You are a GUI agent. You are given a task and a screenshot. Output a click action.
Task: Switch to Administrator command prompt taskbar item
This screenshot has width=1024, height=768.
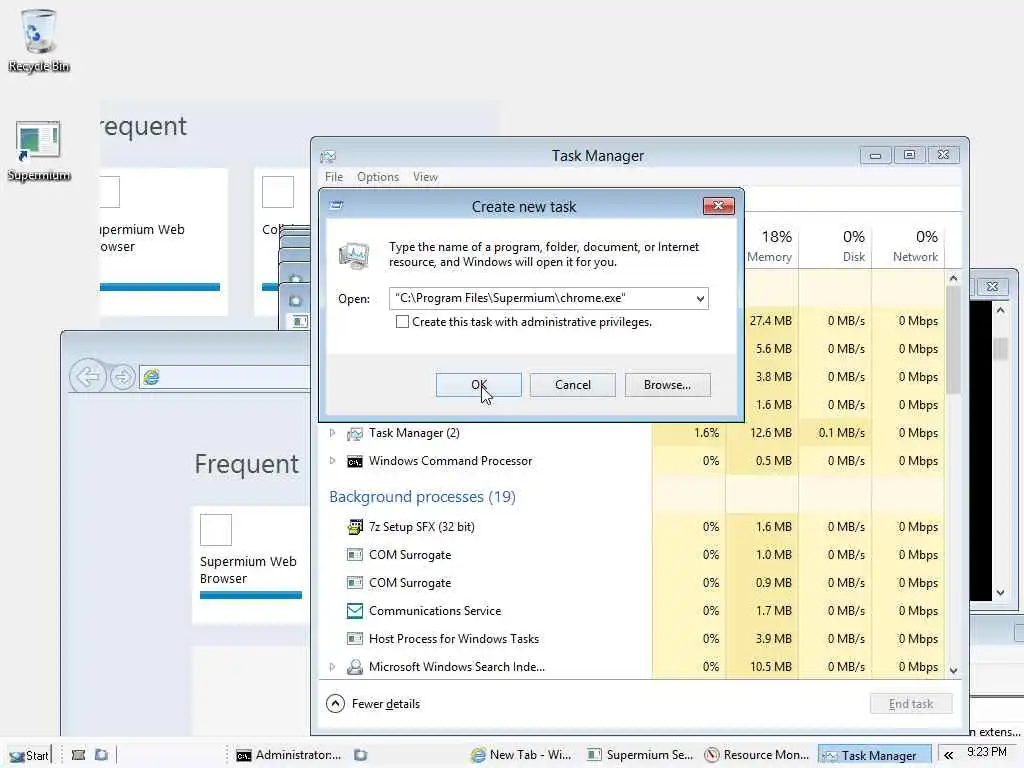coord(289,755)
